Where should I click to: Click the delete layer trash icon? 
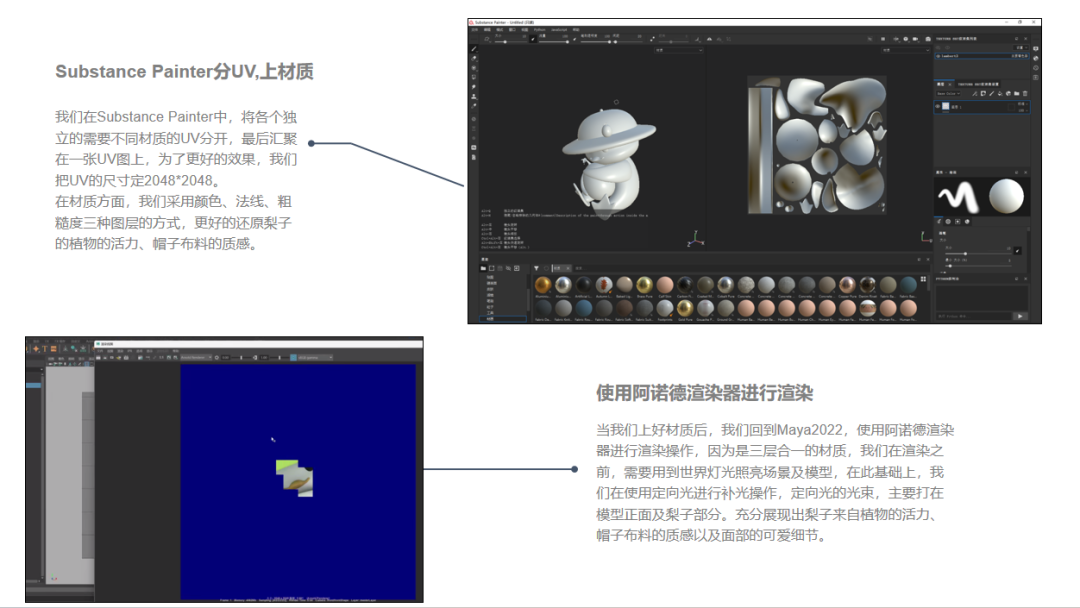1025,93
